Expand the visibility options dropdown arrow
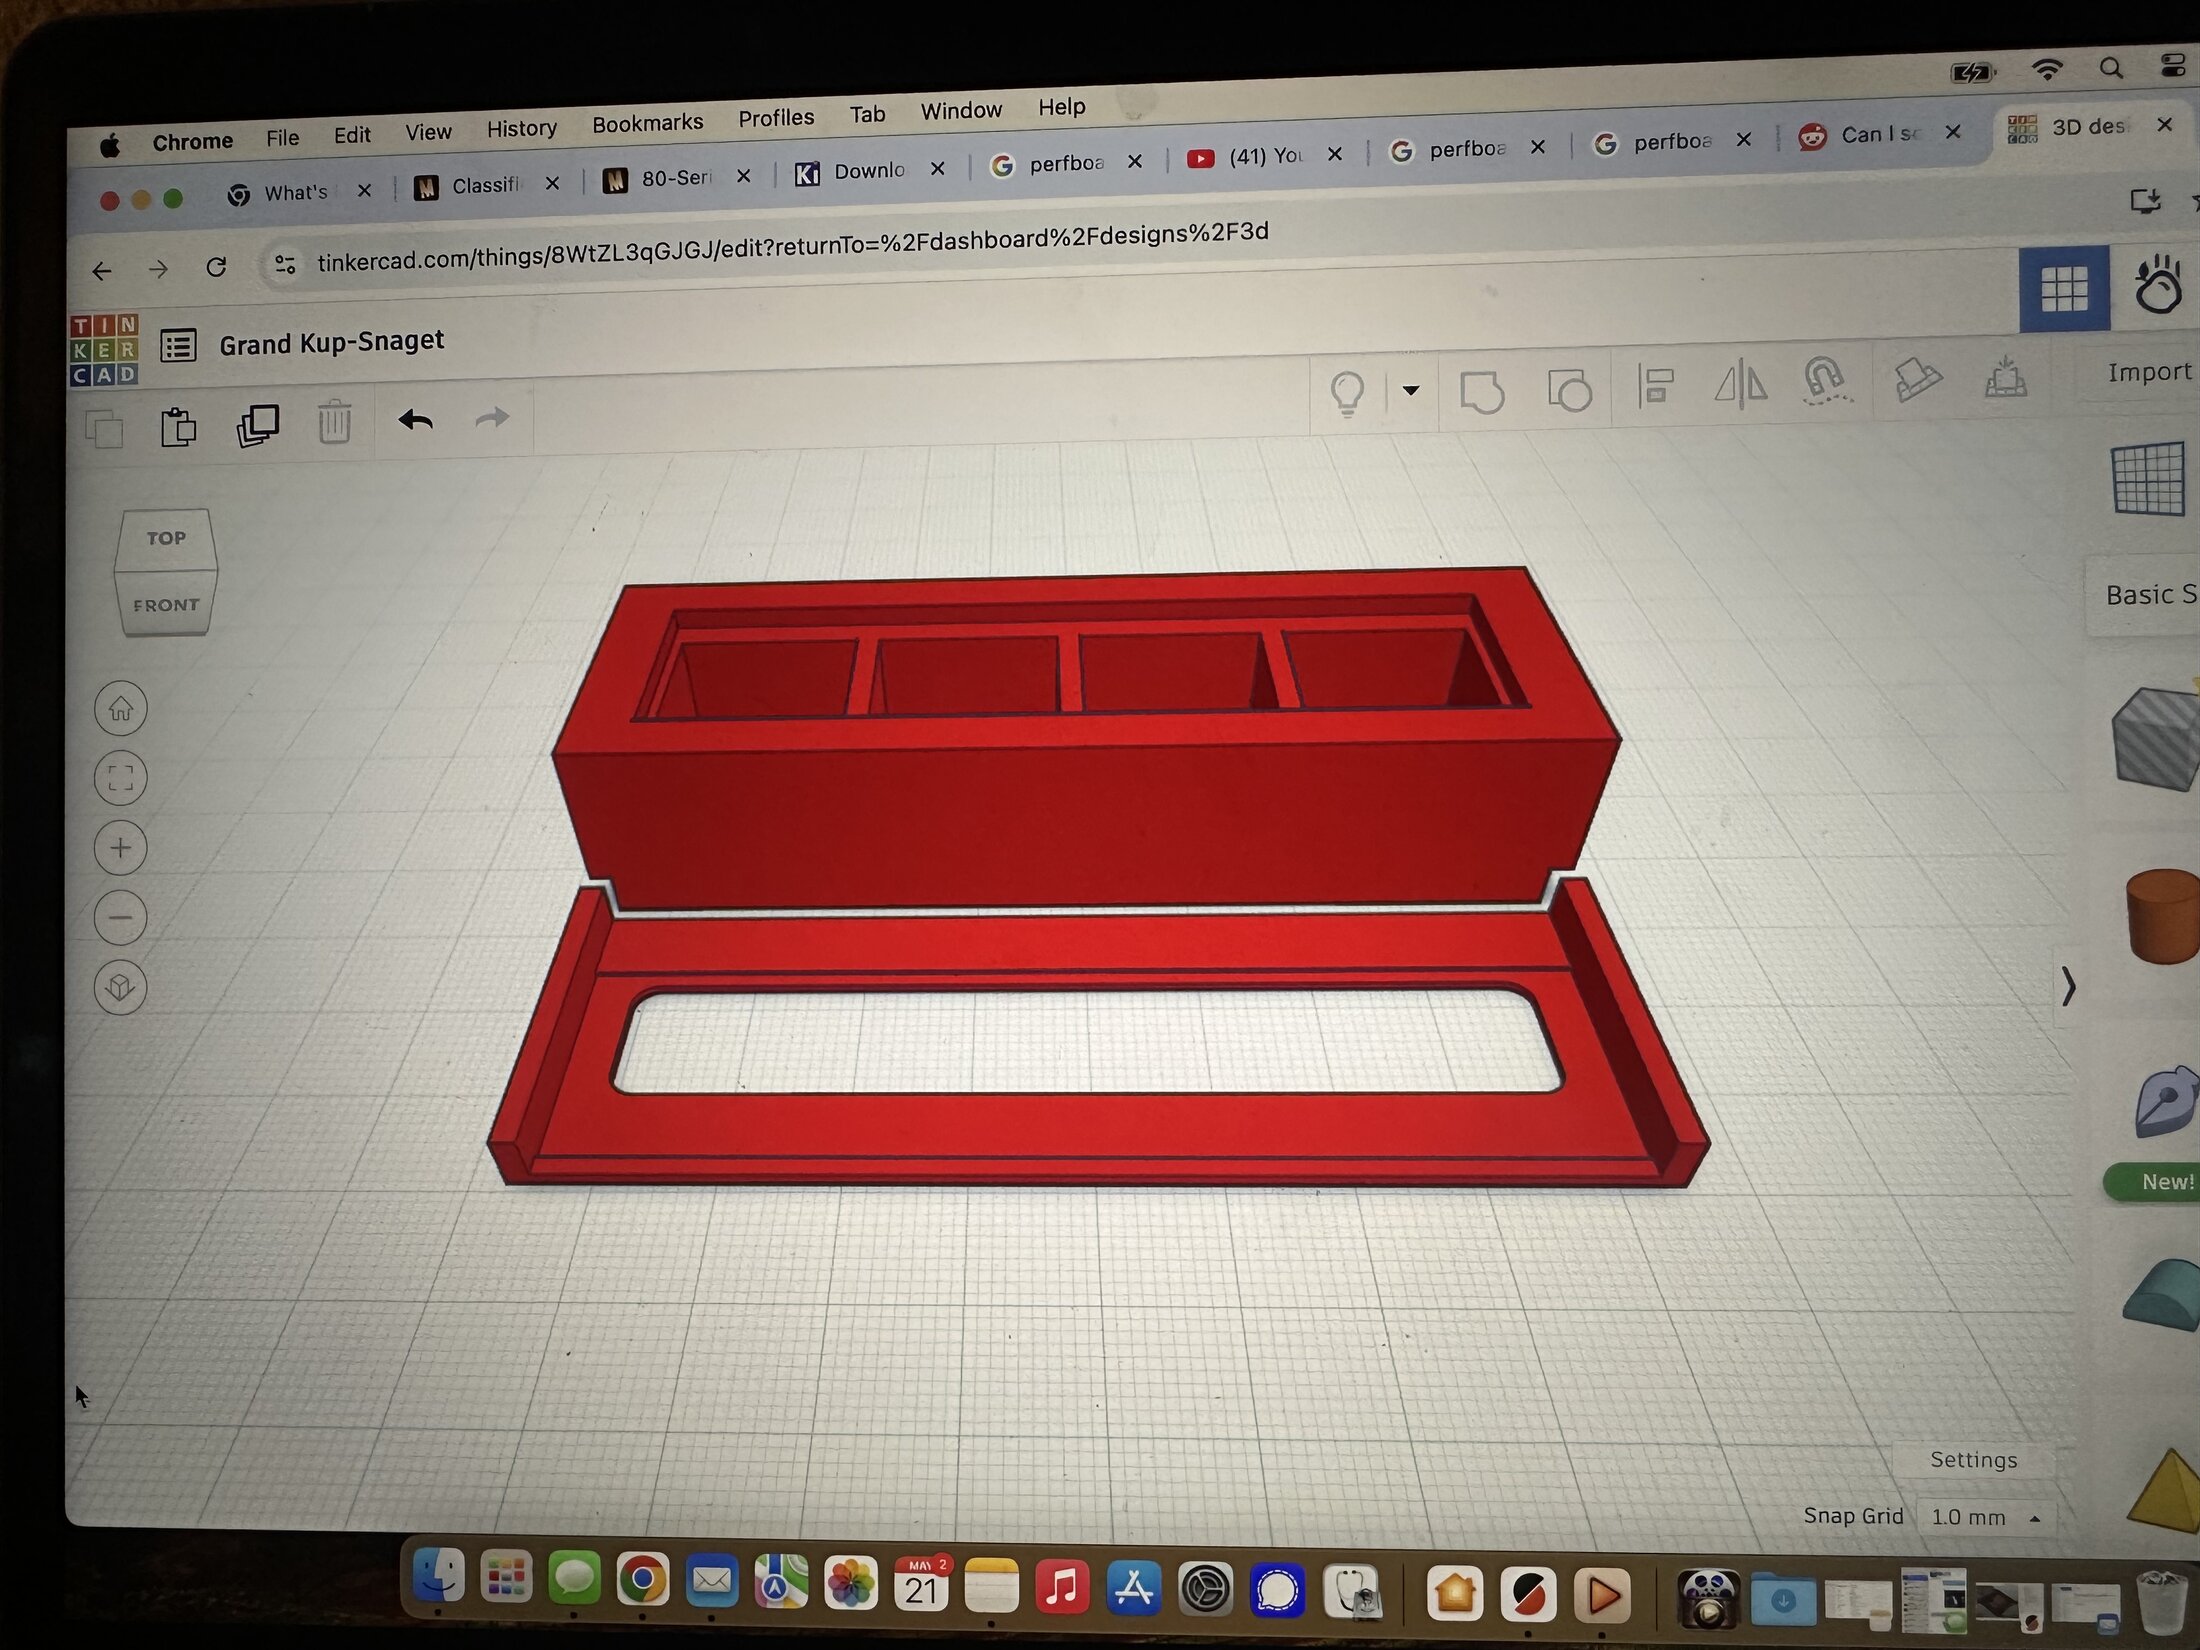 pyautogui.click(x=1411, y=390)
